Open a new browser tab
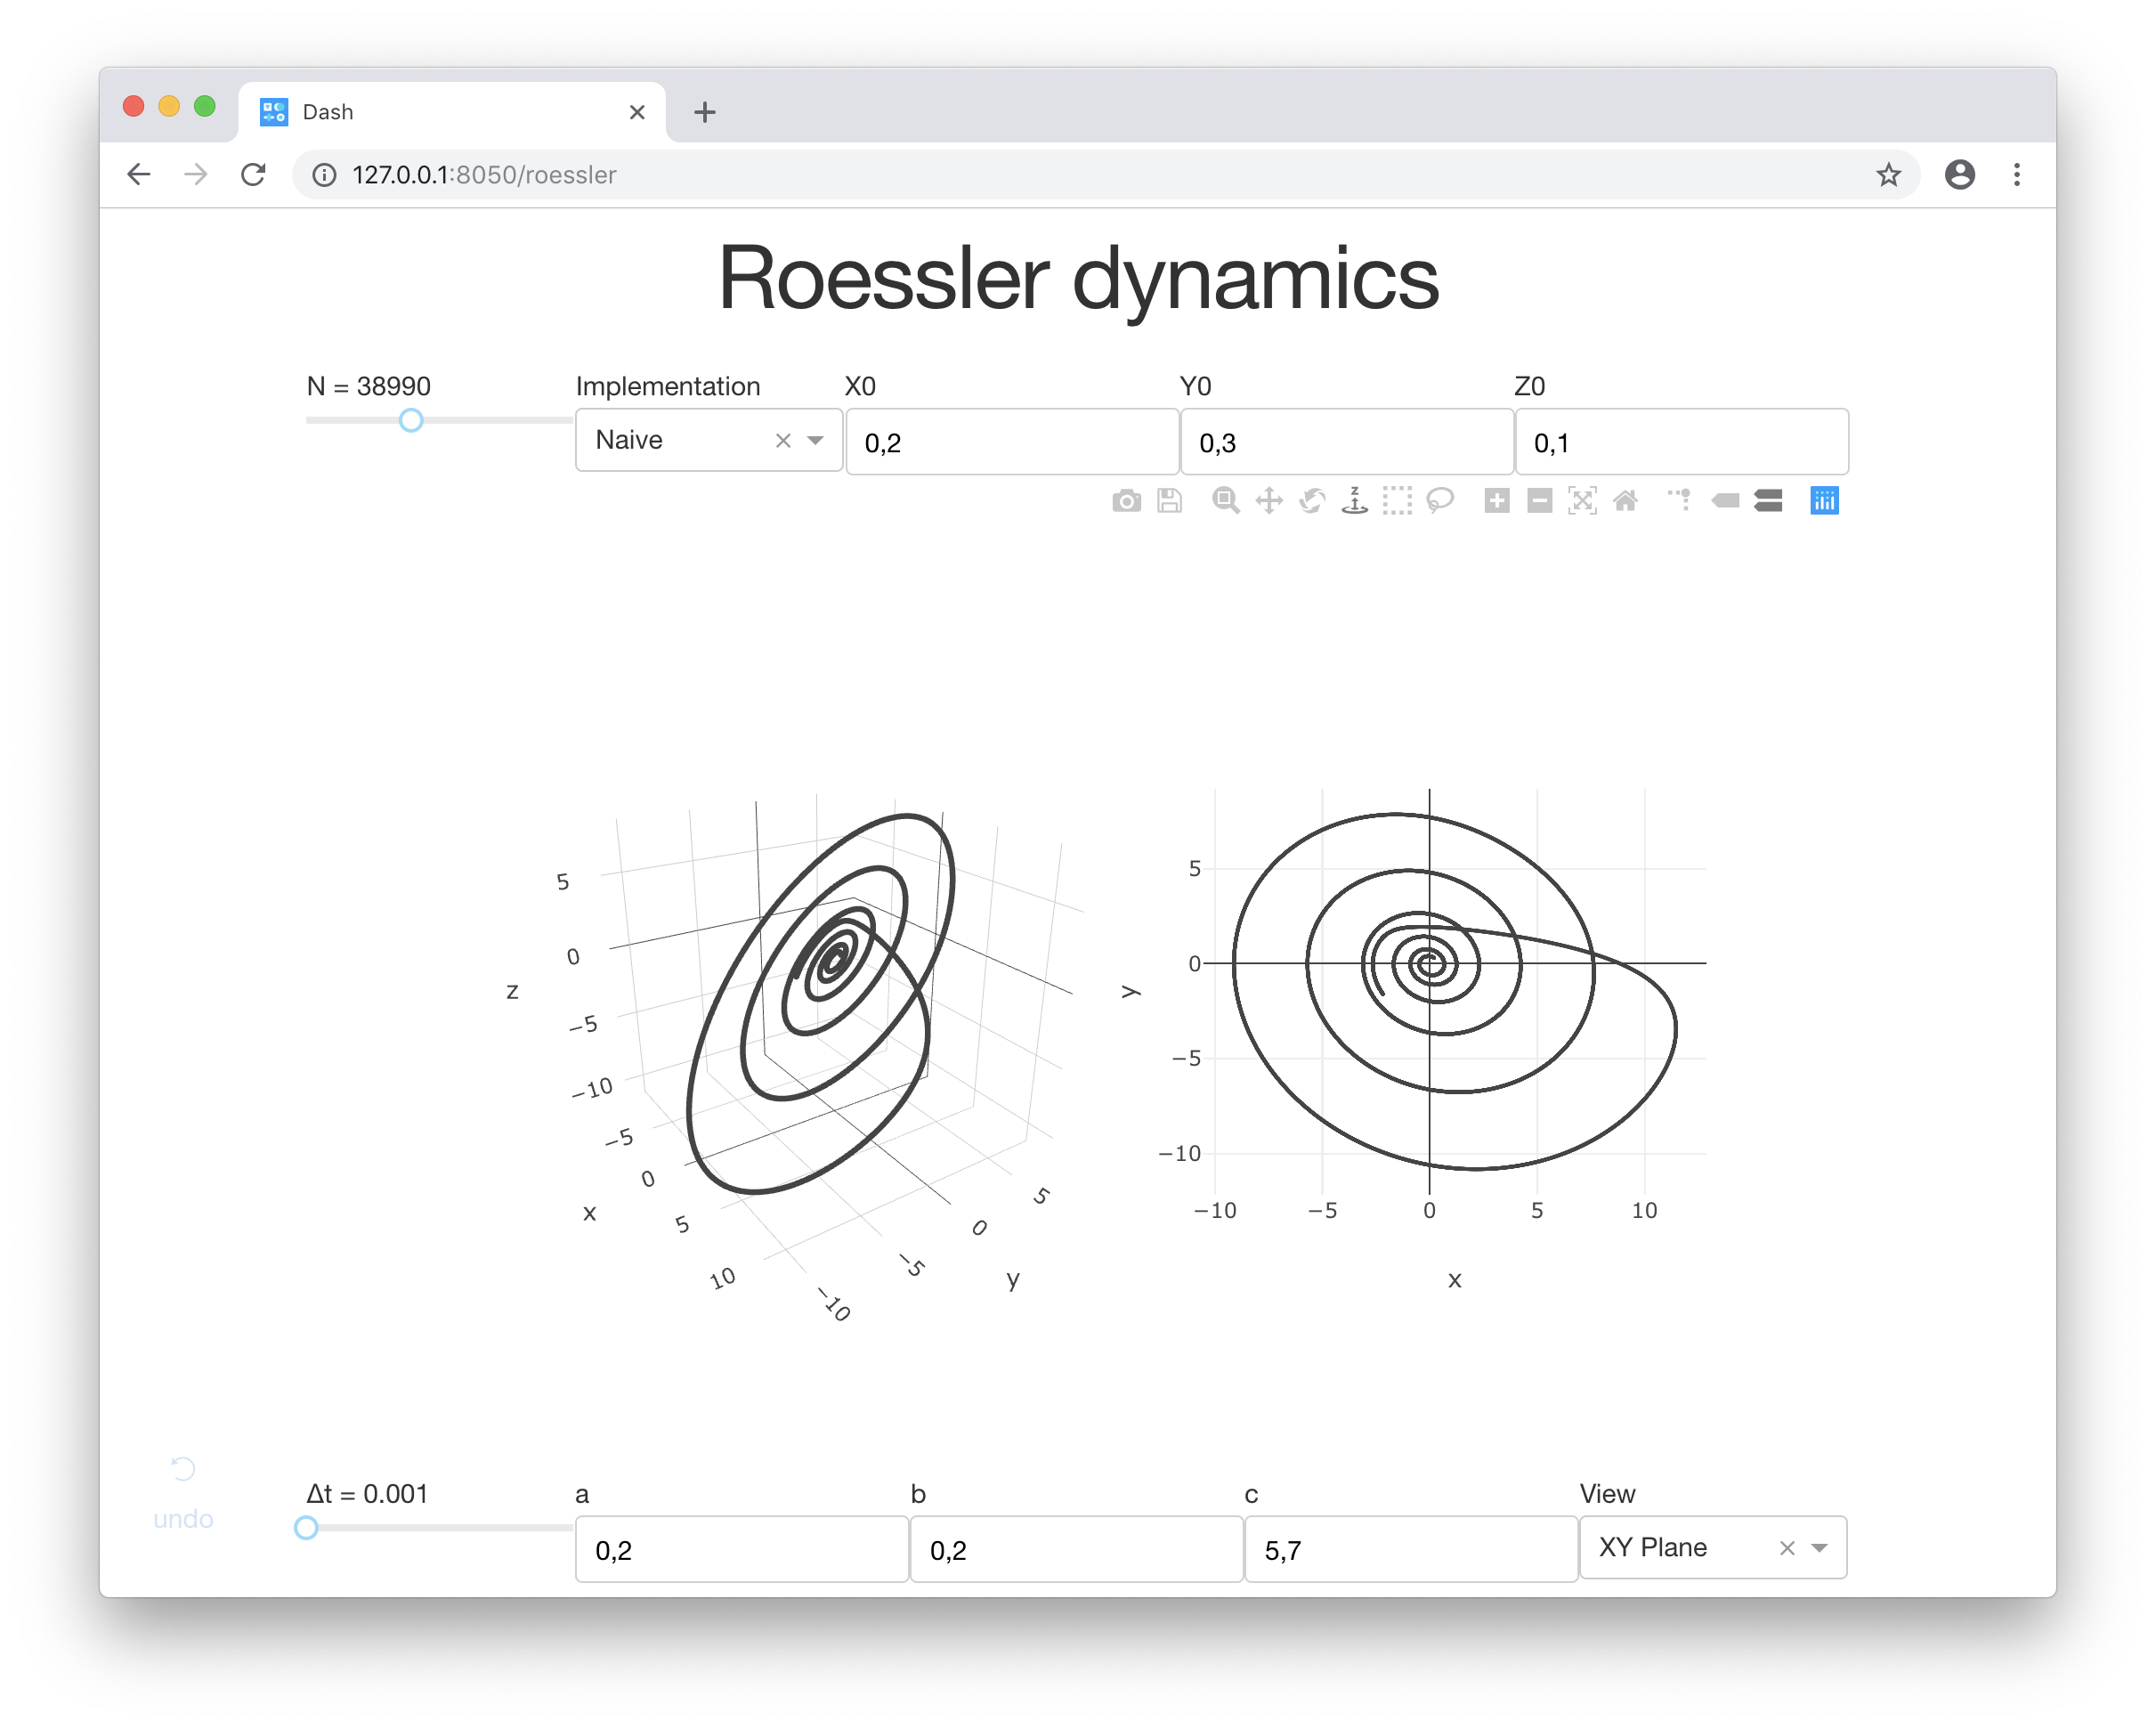2156x1729 pixels. click(704, 112)
